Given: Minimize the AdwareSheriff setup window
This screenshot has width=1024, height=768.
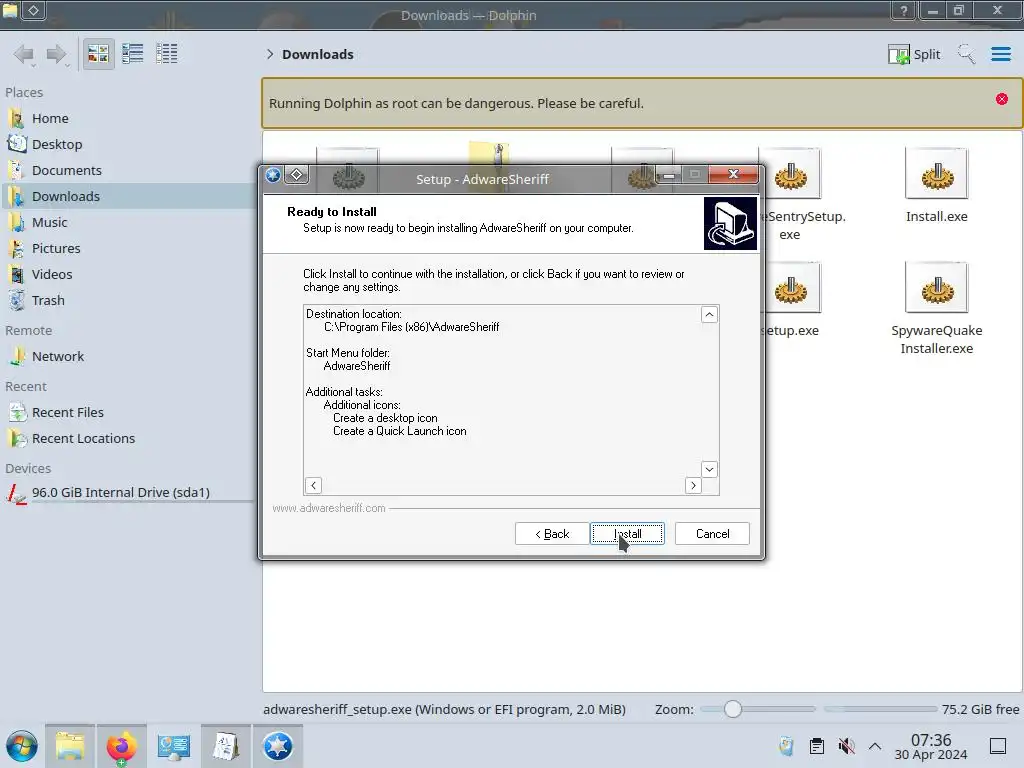Looking at the screenshot, I should coord(669,174).
